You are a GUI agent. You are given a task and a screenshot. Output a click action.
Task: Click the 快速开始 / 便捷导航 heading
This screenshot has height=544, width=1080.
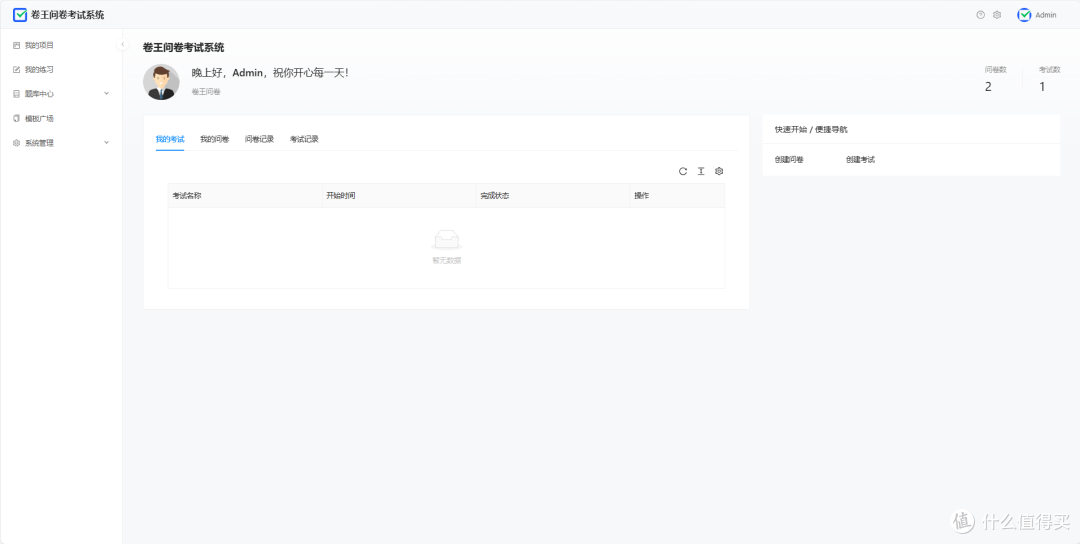click(x=811, y=129)
